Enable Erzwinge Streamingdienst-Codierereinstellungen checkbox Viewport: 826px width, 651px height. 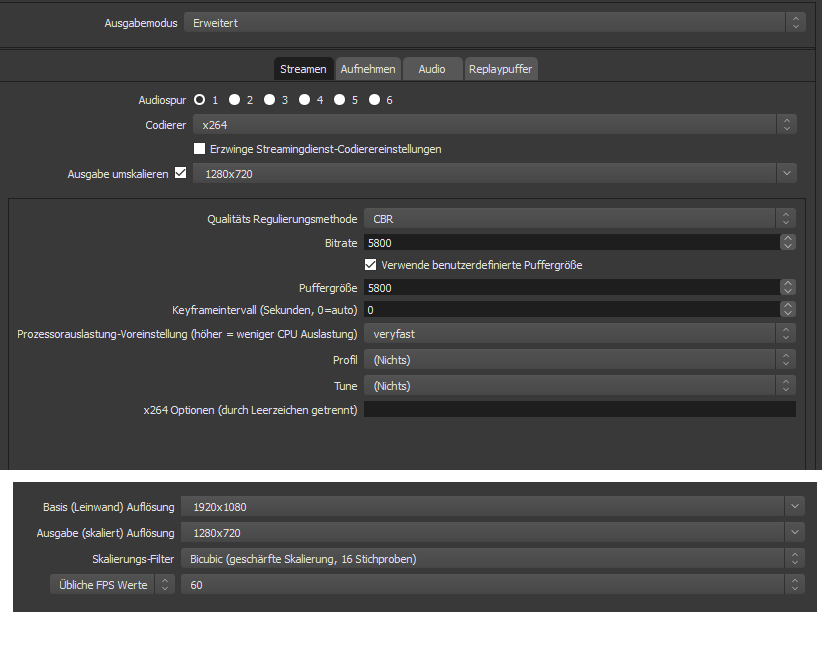pyautogui.click(x=200, y=149)
